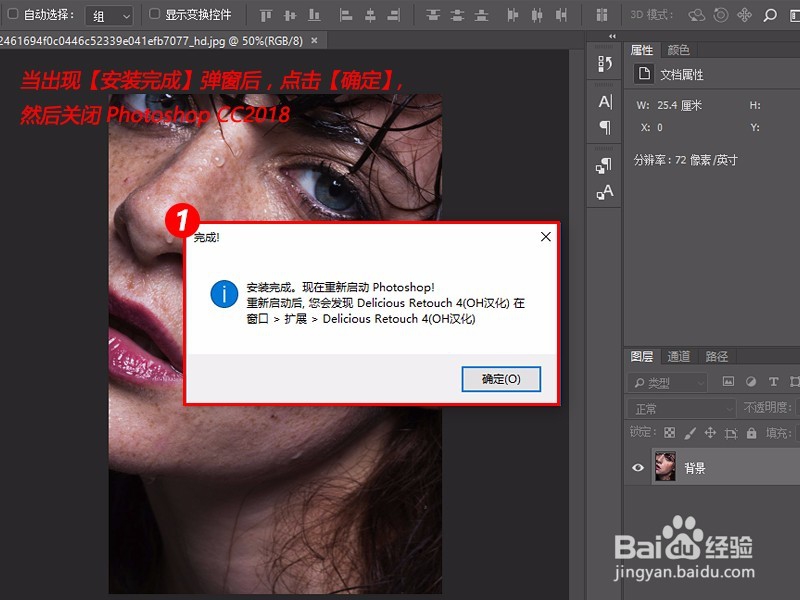
Task: Click the X: 0 position field
Action: coord(660,128)
